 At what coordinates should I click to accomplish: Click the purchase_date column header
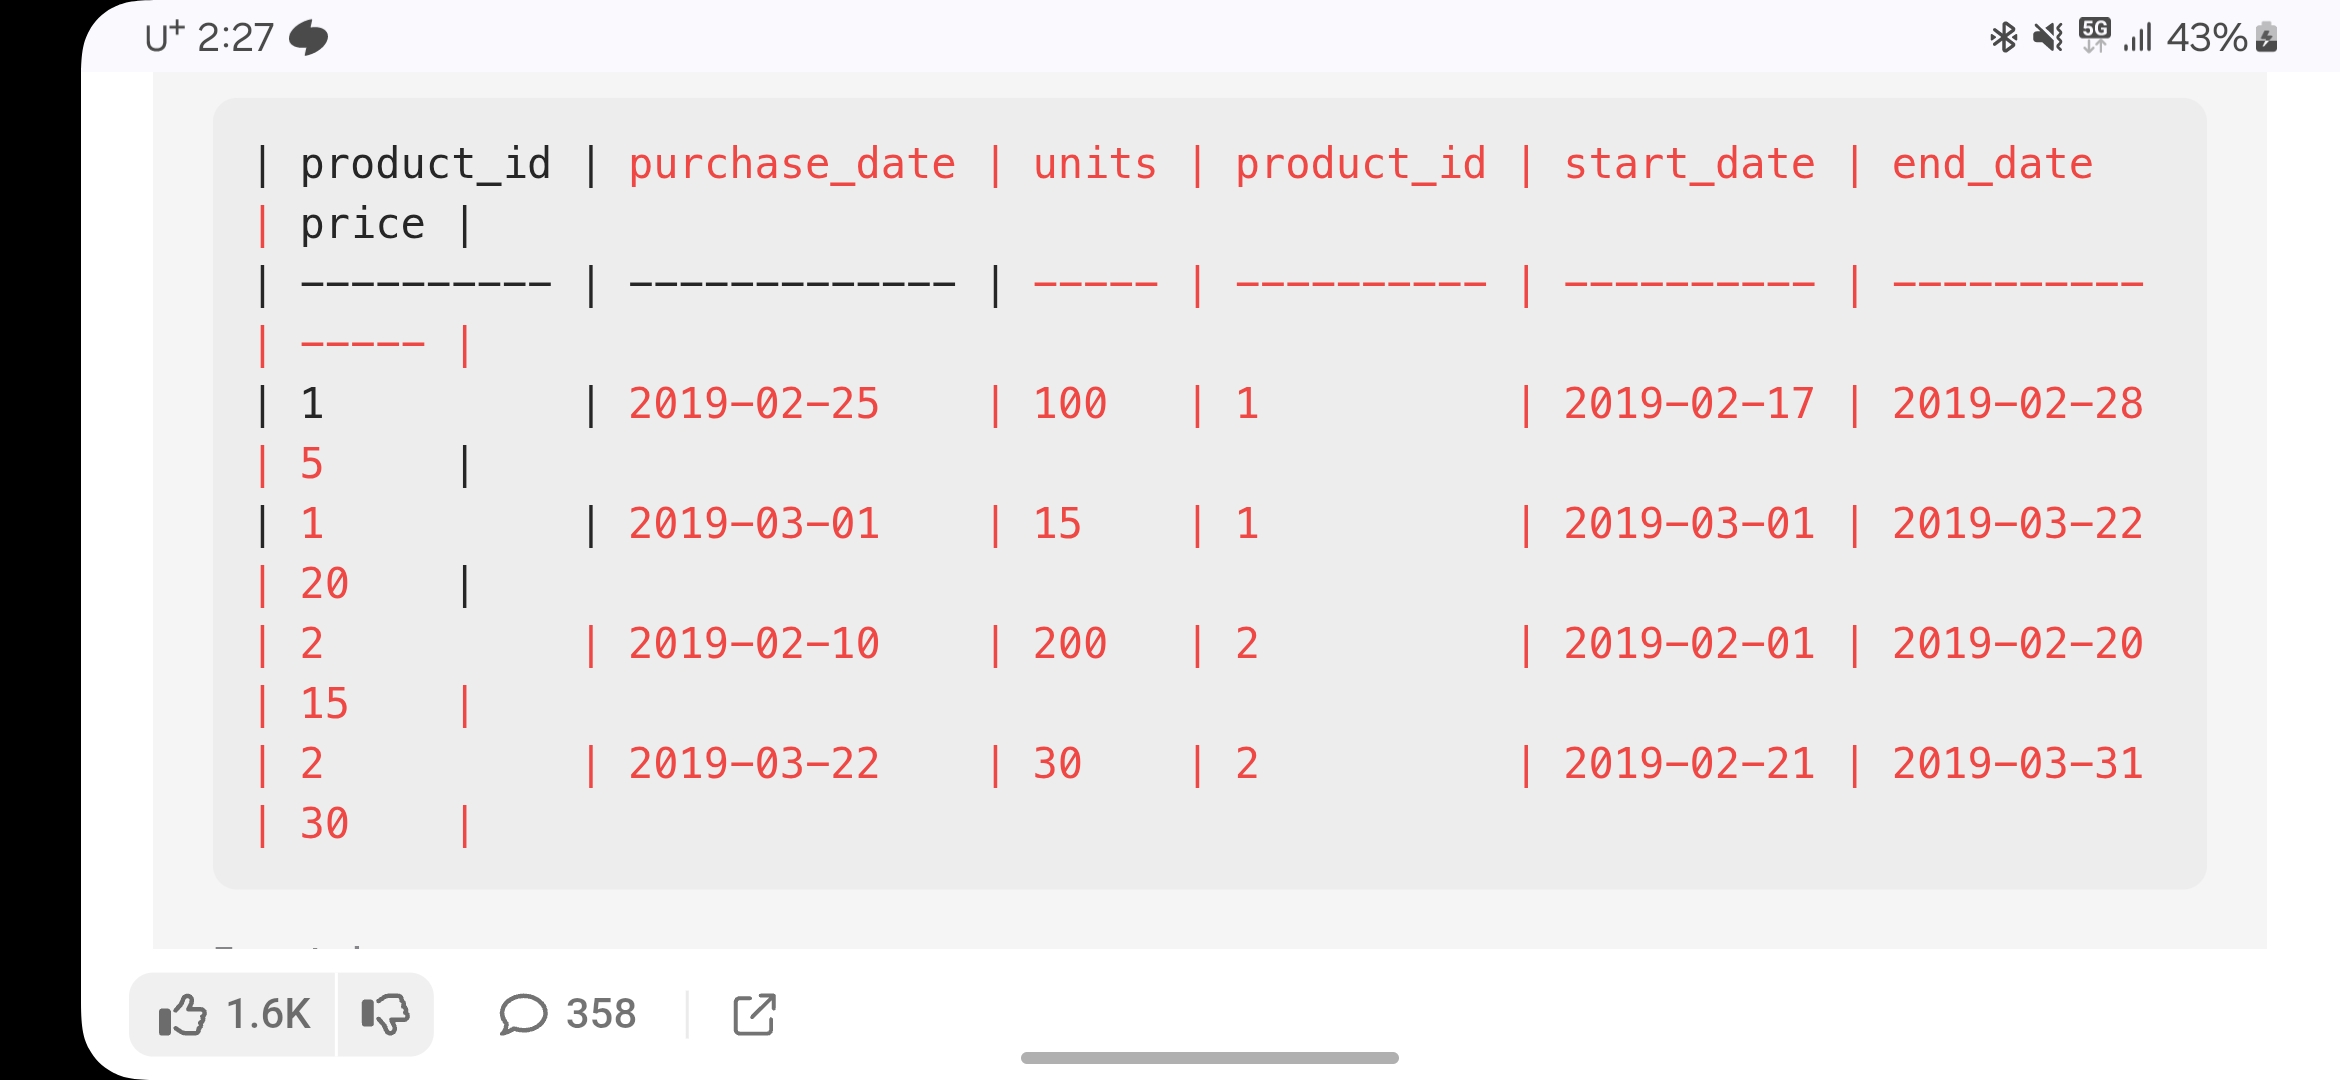pyautogui.click(x=792, y=164)
